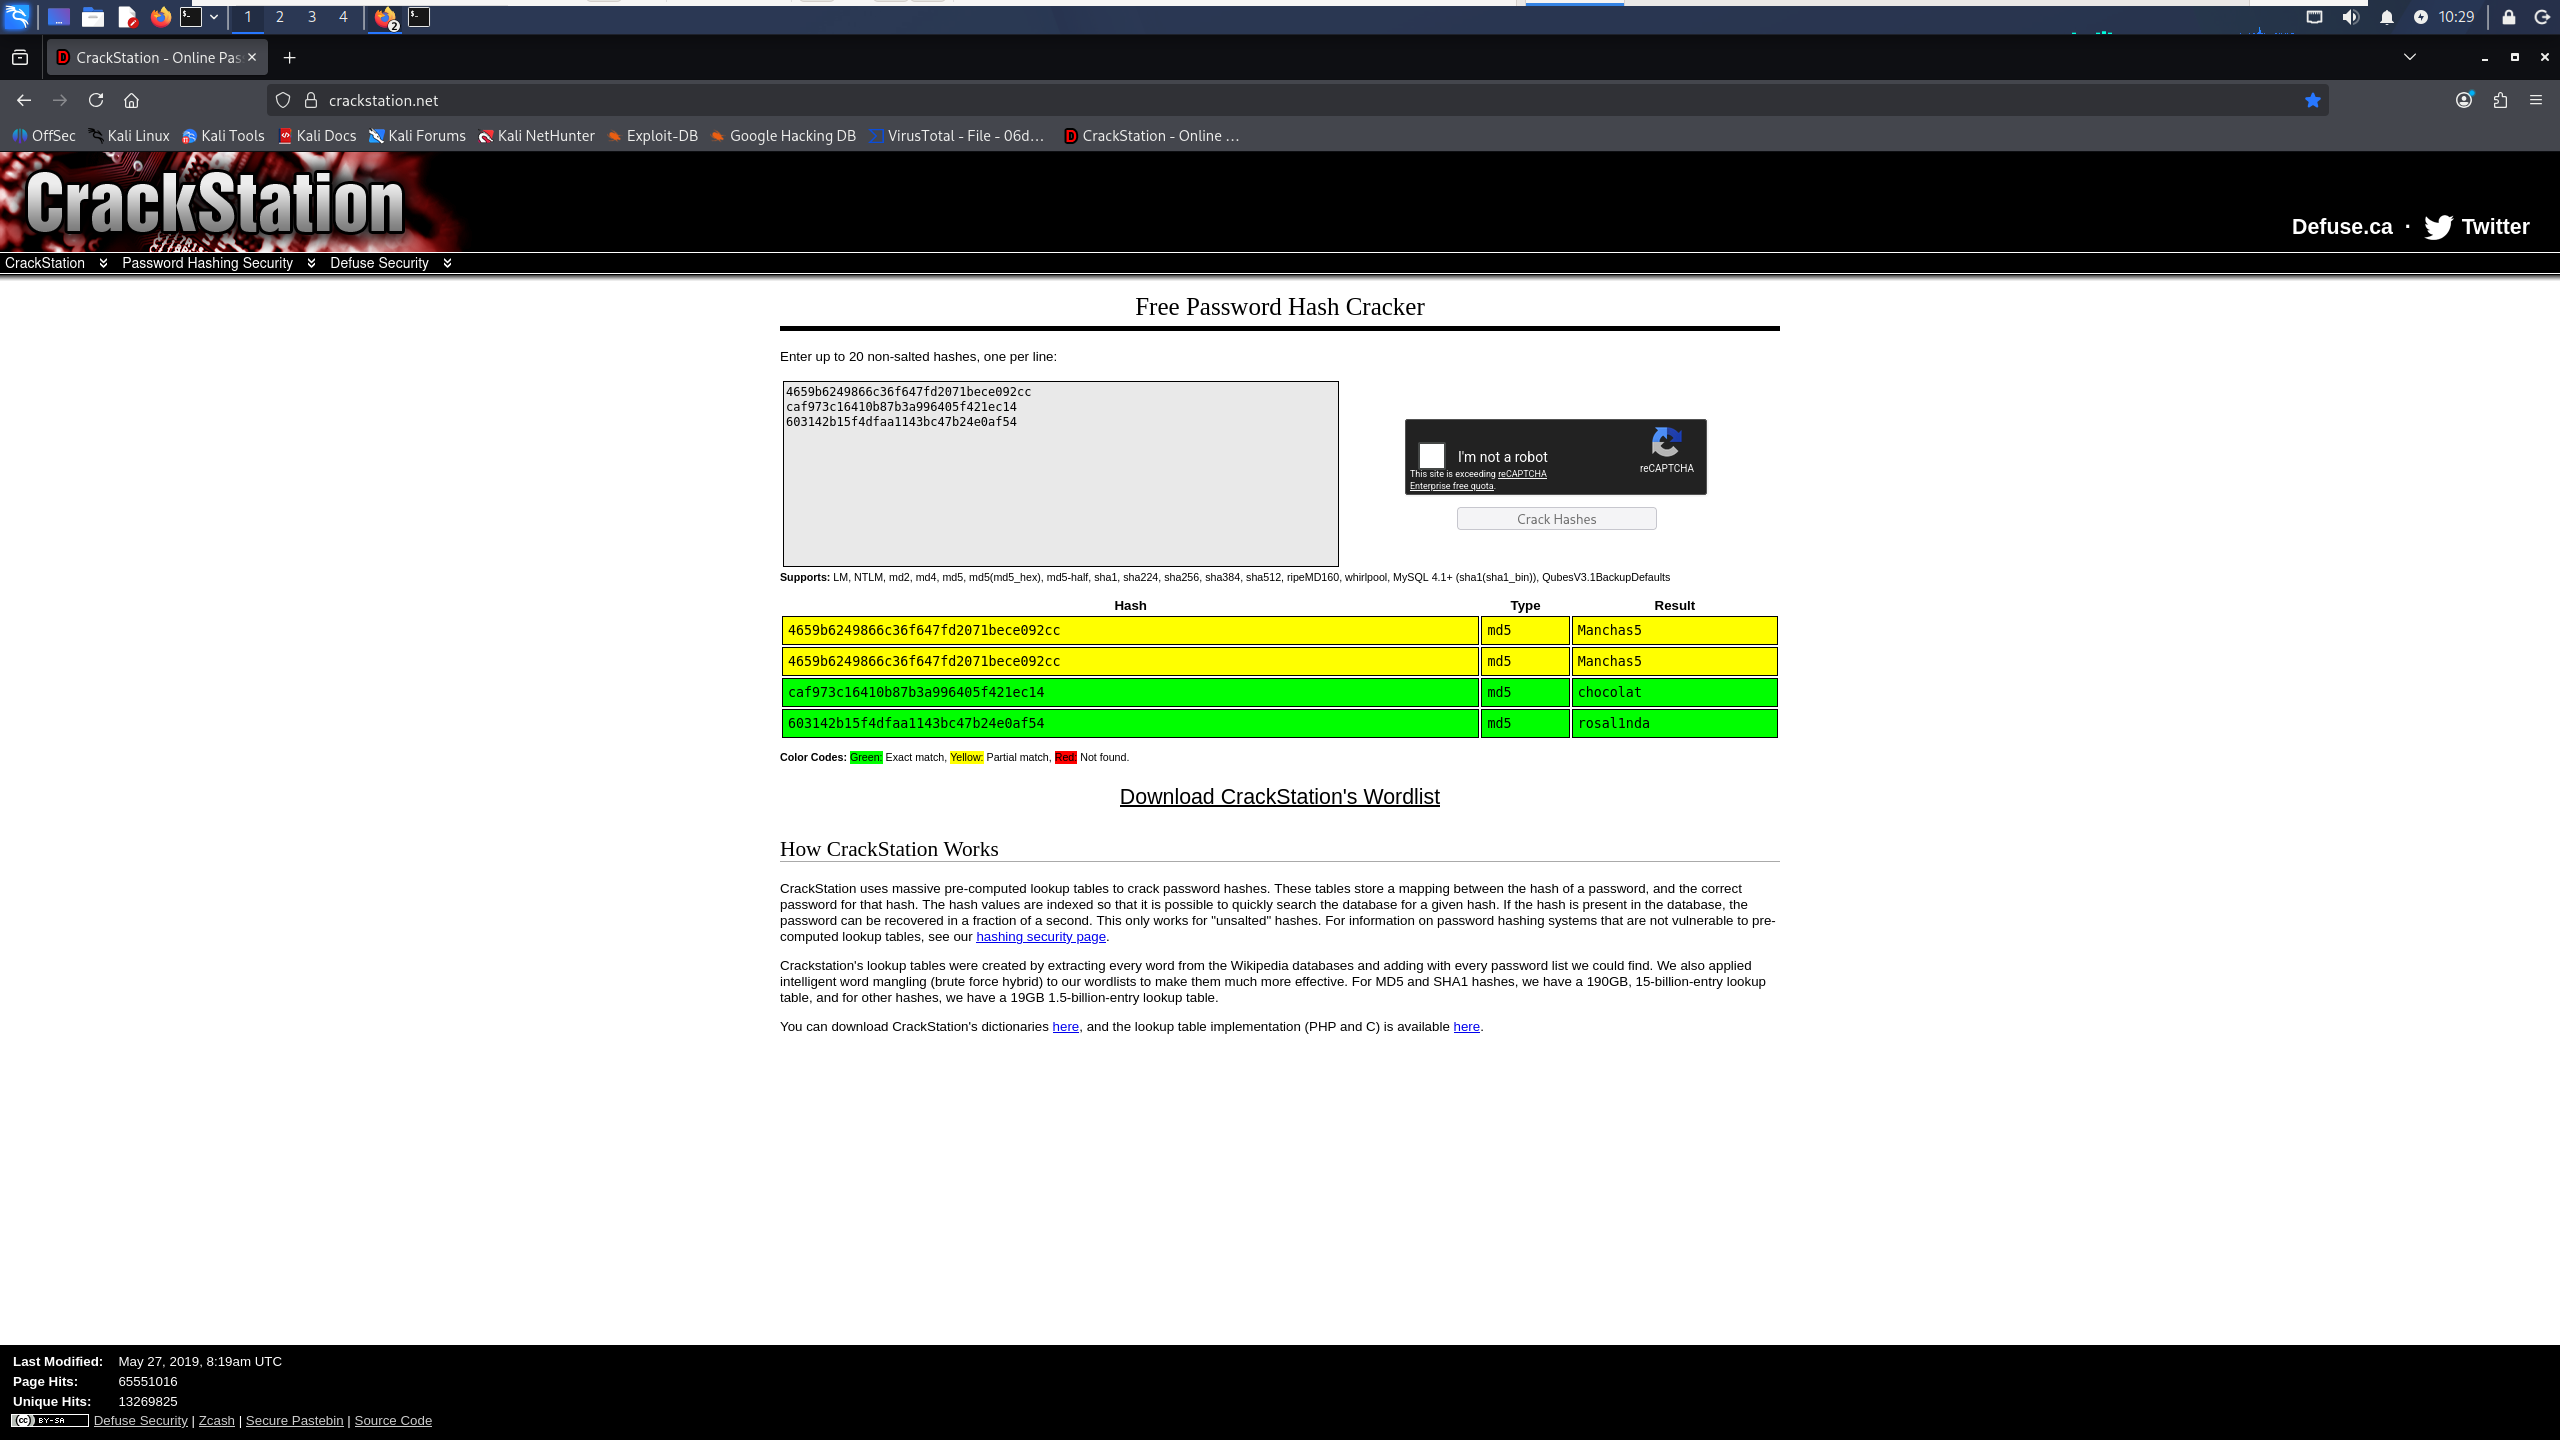Click the Crack Hashes button
This screenshot has width=2560, height=1440.
click(x=1556, y=519)
